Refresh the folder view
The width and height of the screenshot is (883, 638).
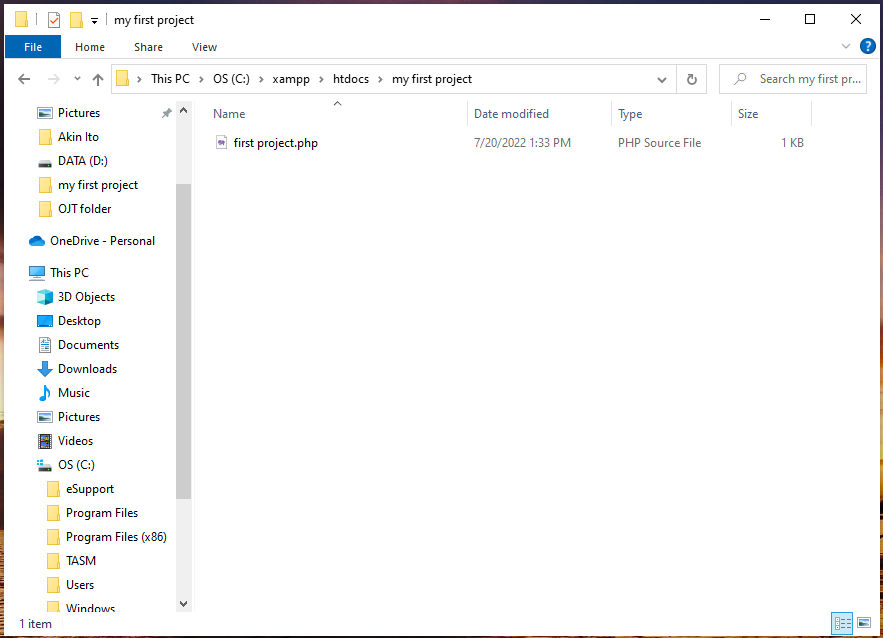(692, 79)
